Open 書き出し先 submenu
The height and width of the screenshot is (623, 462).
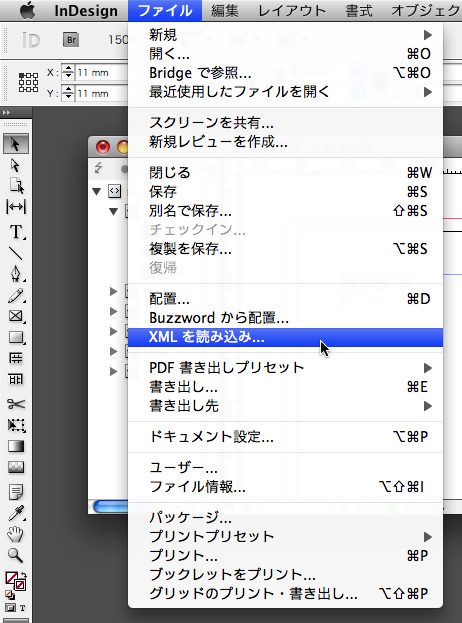[x=286, y=406]
